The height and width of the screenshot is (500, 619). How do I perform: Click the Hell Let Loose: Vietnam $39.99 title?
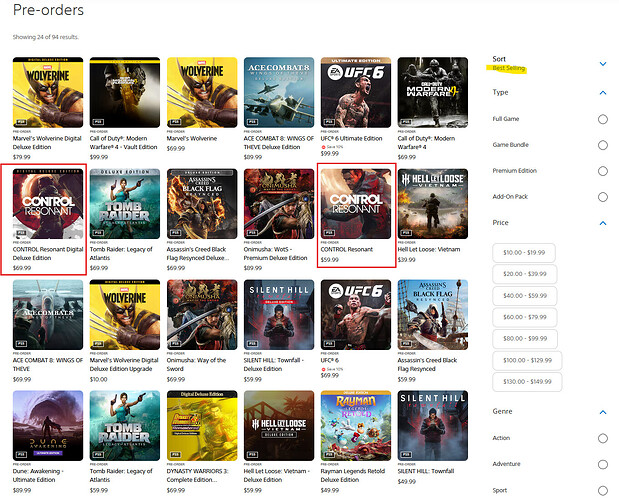pyautogui.click(x=429, y=249)
